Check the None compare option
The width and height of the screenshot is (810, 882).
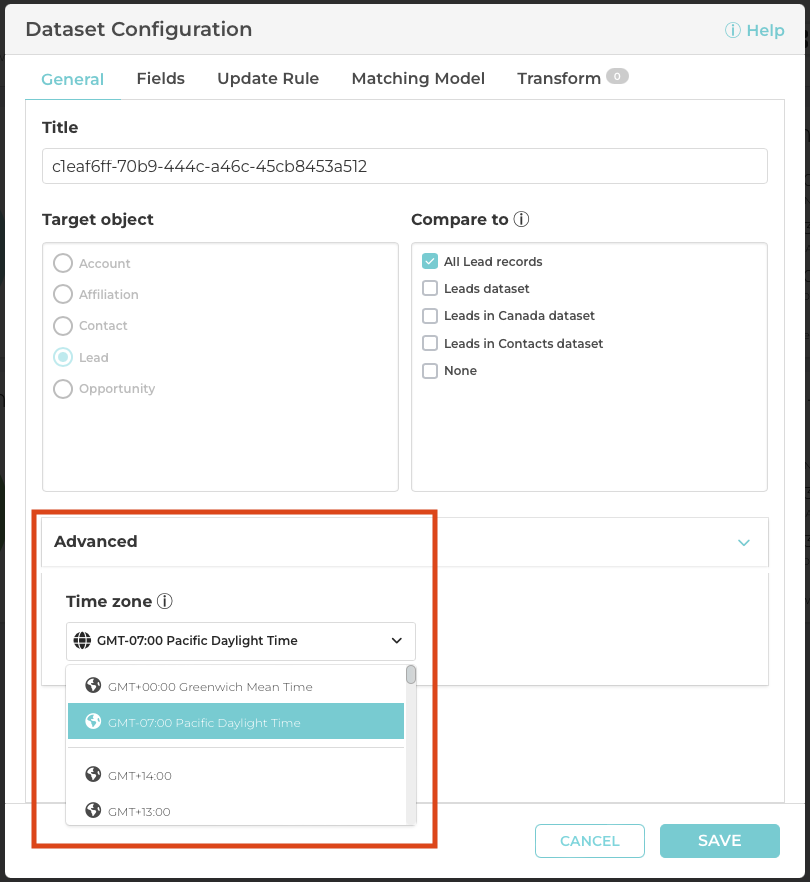[430, 371]
